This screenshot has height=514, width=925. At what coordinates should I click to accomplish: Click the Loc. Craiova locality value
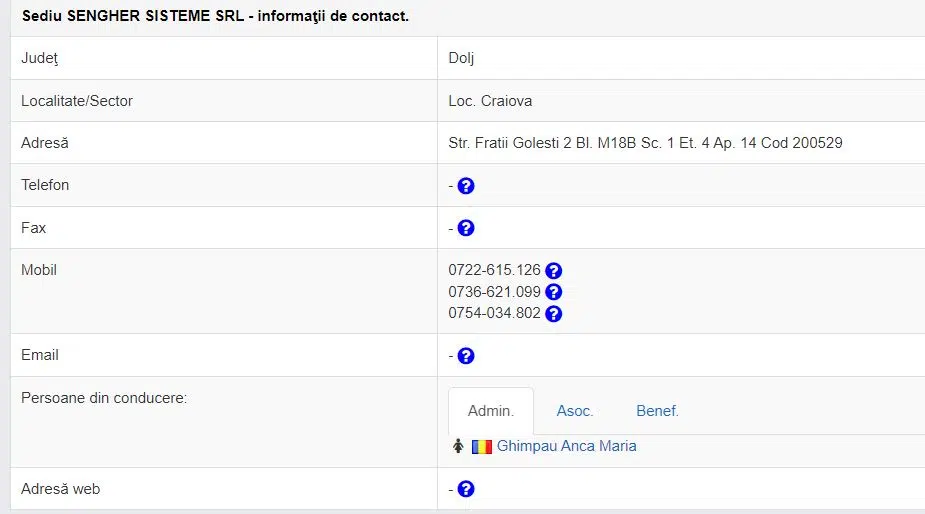point(490,101)
